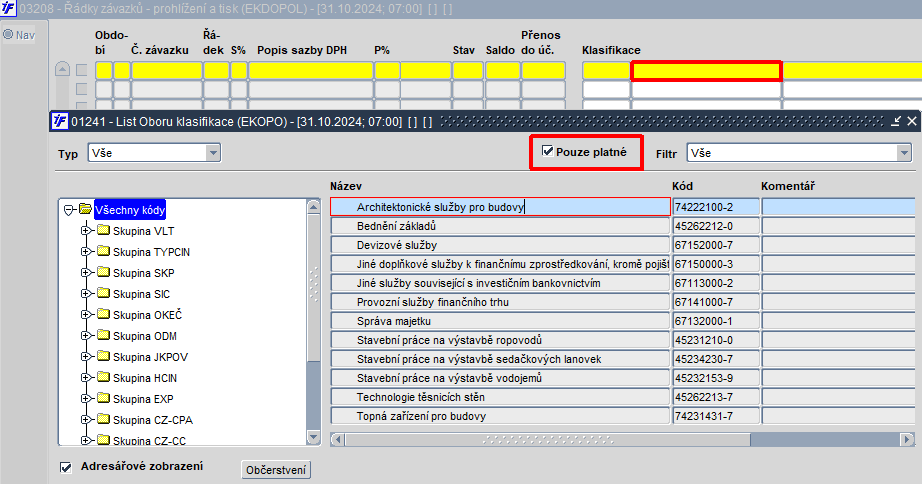This screenshot has width=922, height=484.
Task: Open the Filtr dropdown
Action: coord(904,153)
